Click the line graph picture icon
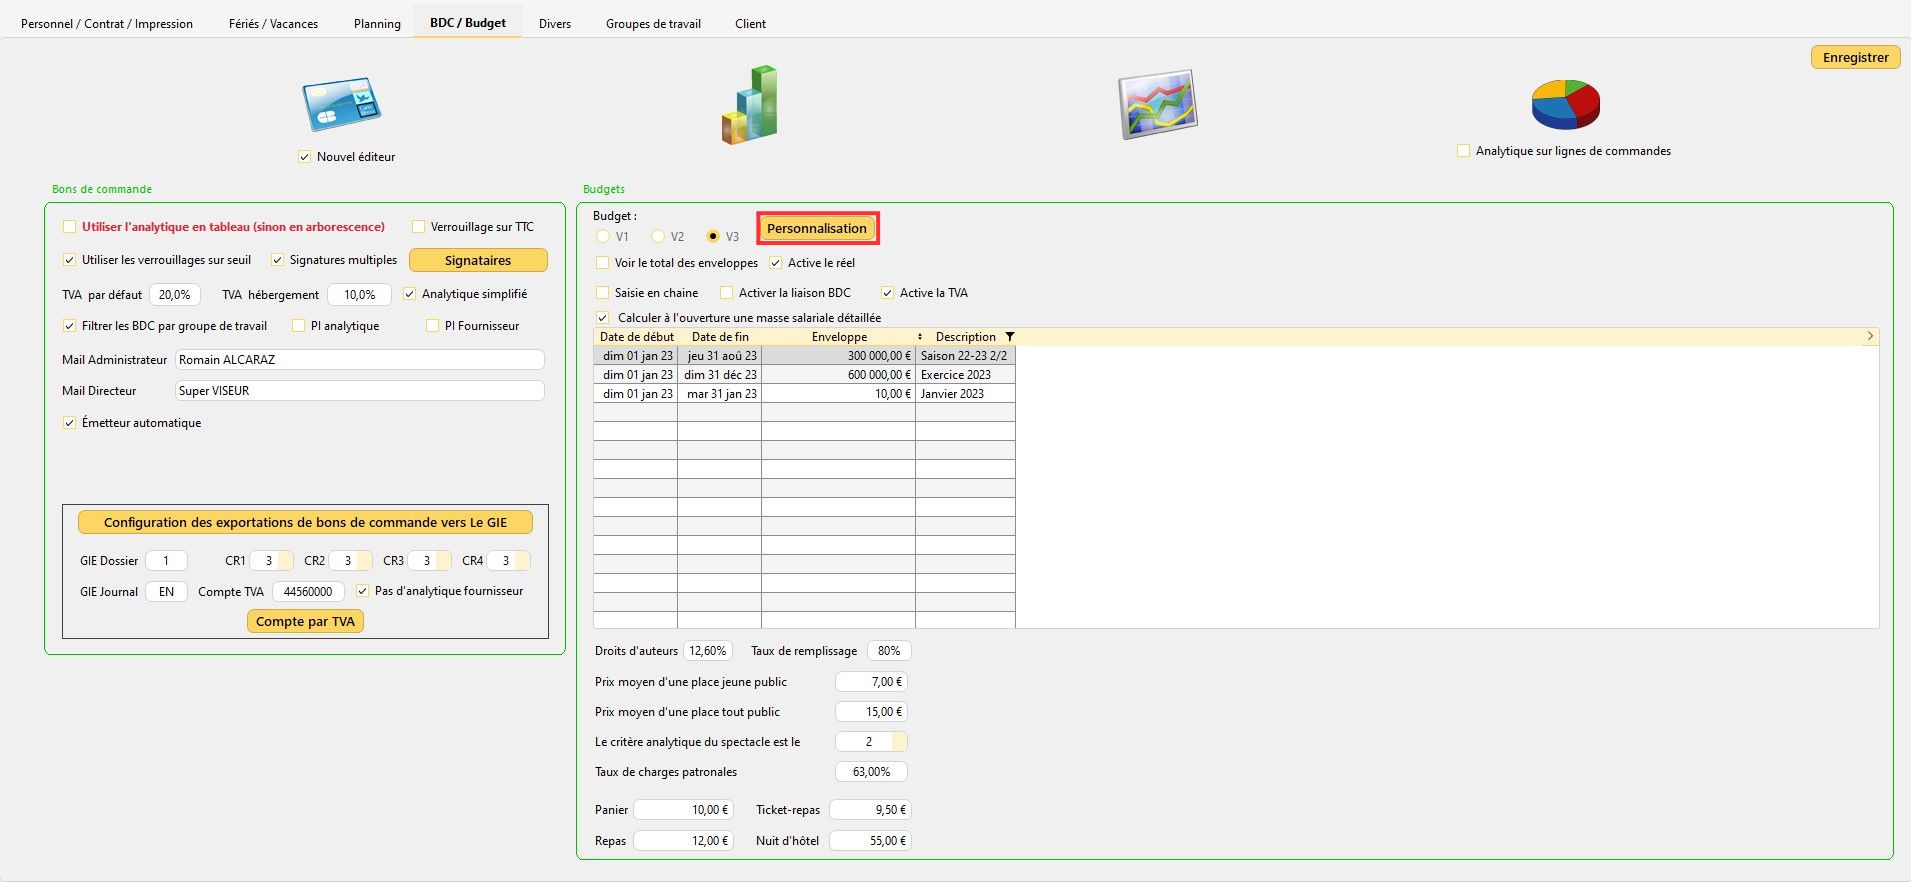Viewport: 1912px width, 882px height. pos(1157,104)
